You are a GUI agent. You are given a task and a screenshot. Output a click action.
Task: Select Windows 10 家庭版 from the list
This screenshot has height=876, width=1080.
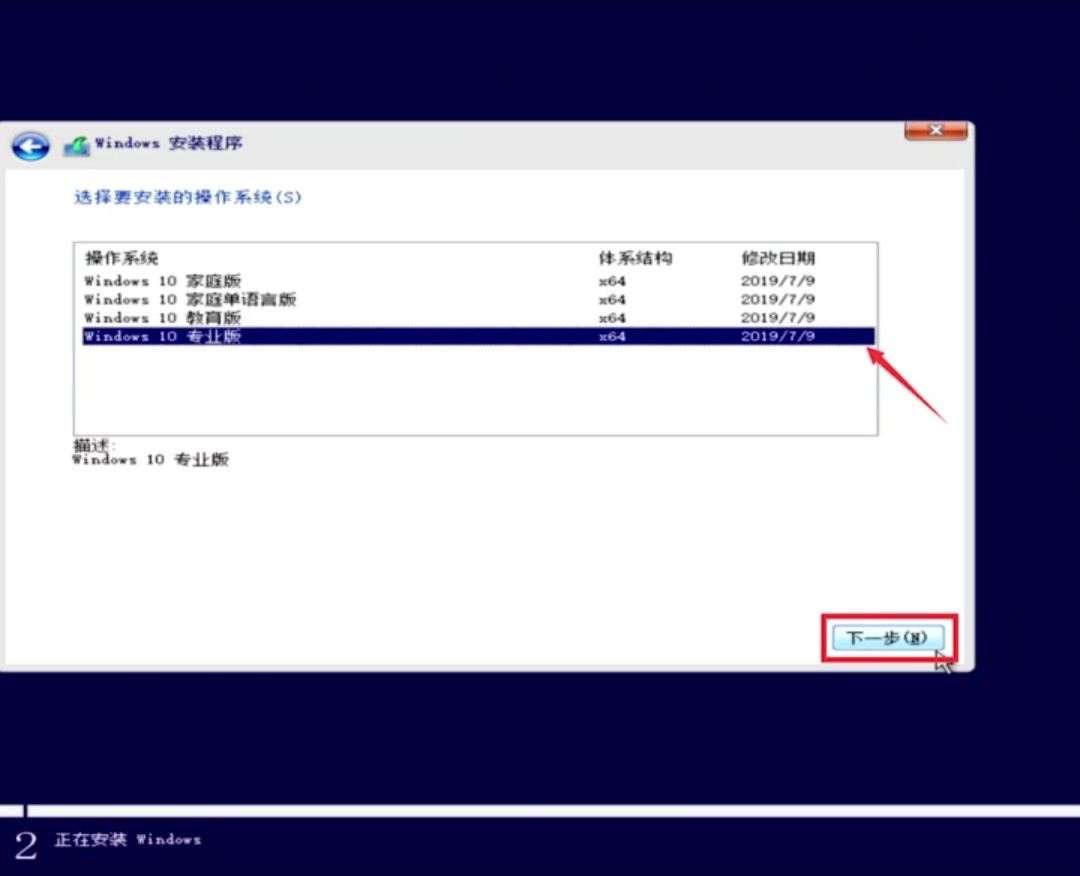click(x=479, y=281)
